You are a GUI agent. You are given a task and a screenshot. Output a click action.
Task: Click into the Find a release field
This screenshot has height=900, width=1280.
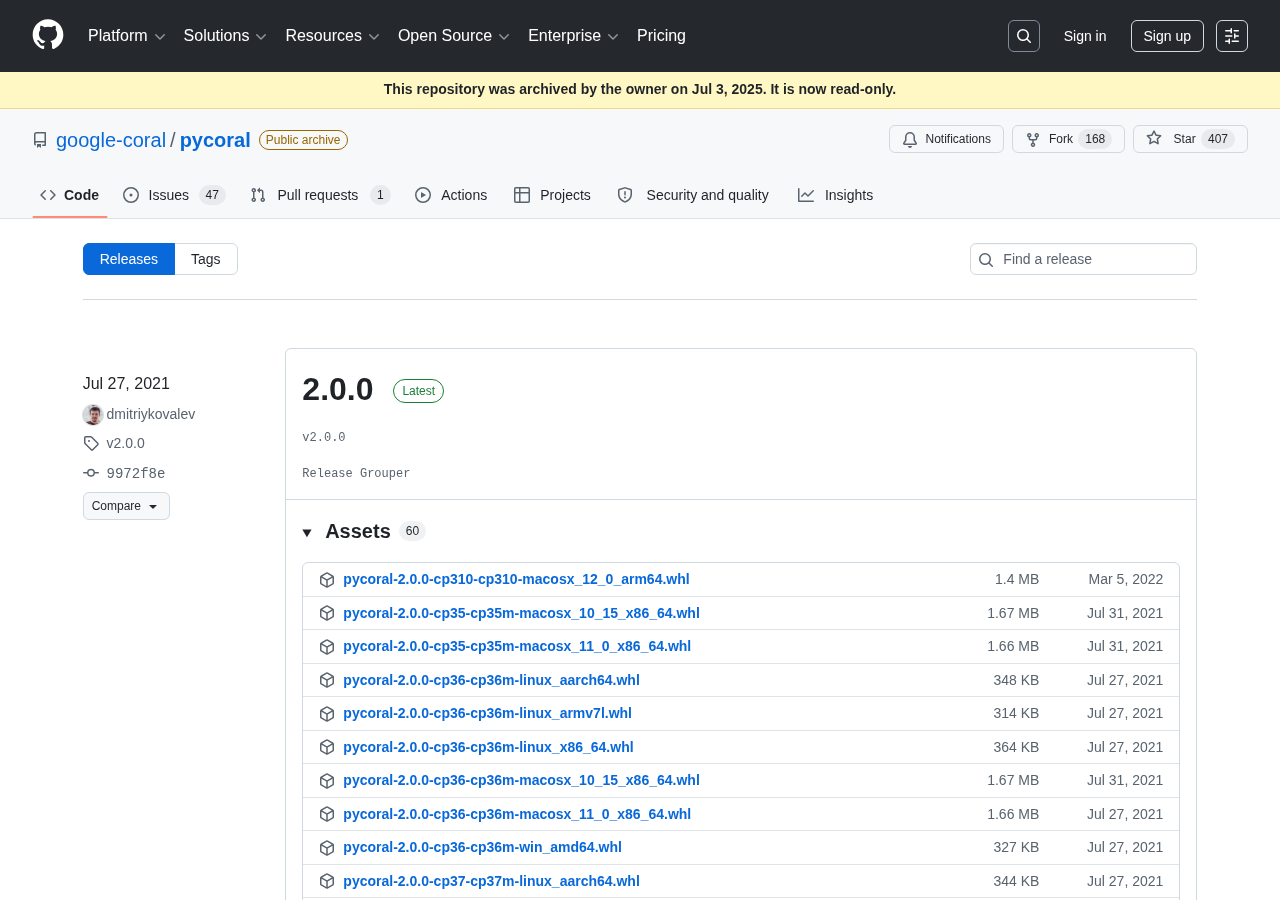coord(1083,259)
